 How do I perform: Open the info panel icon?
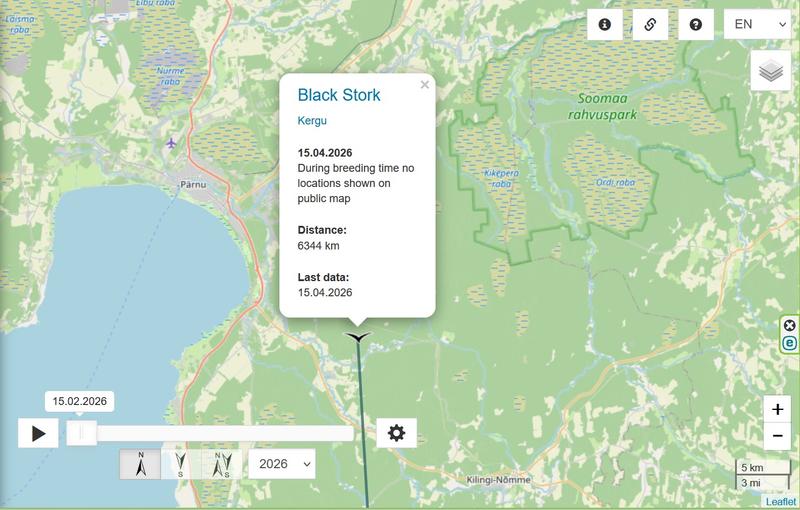605,24
